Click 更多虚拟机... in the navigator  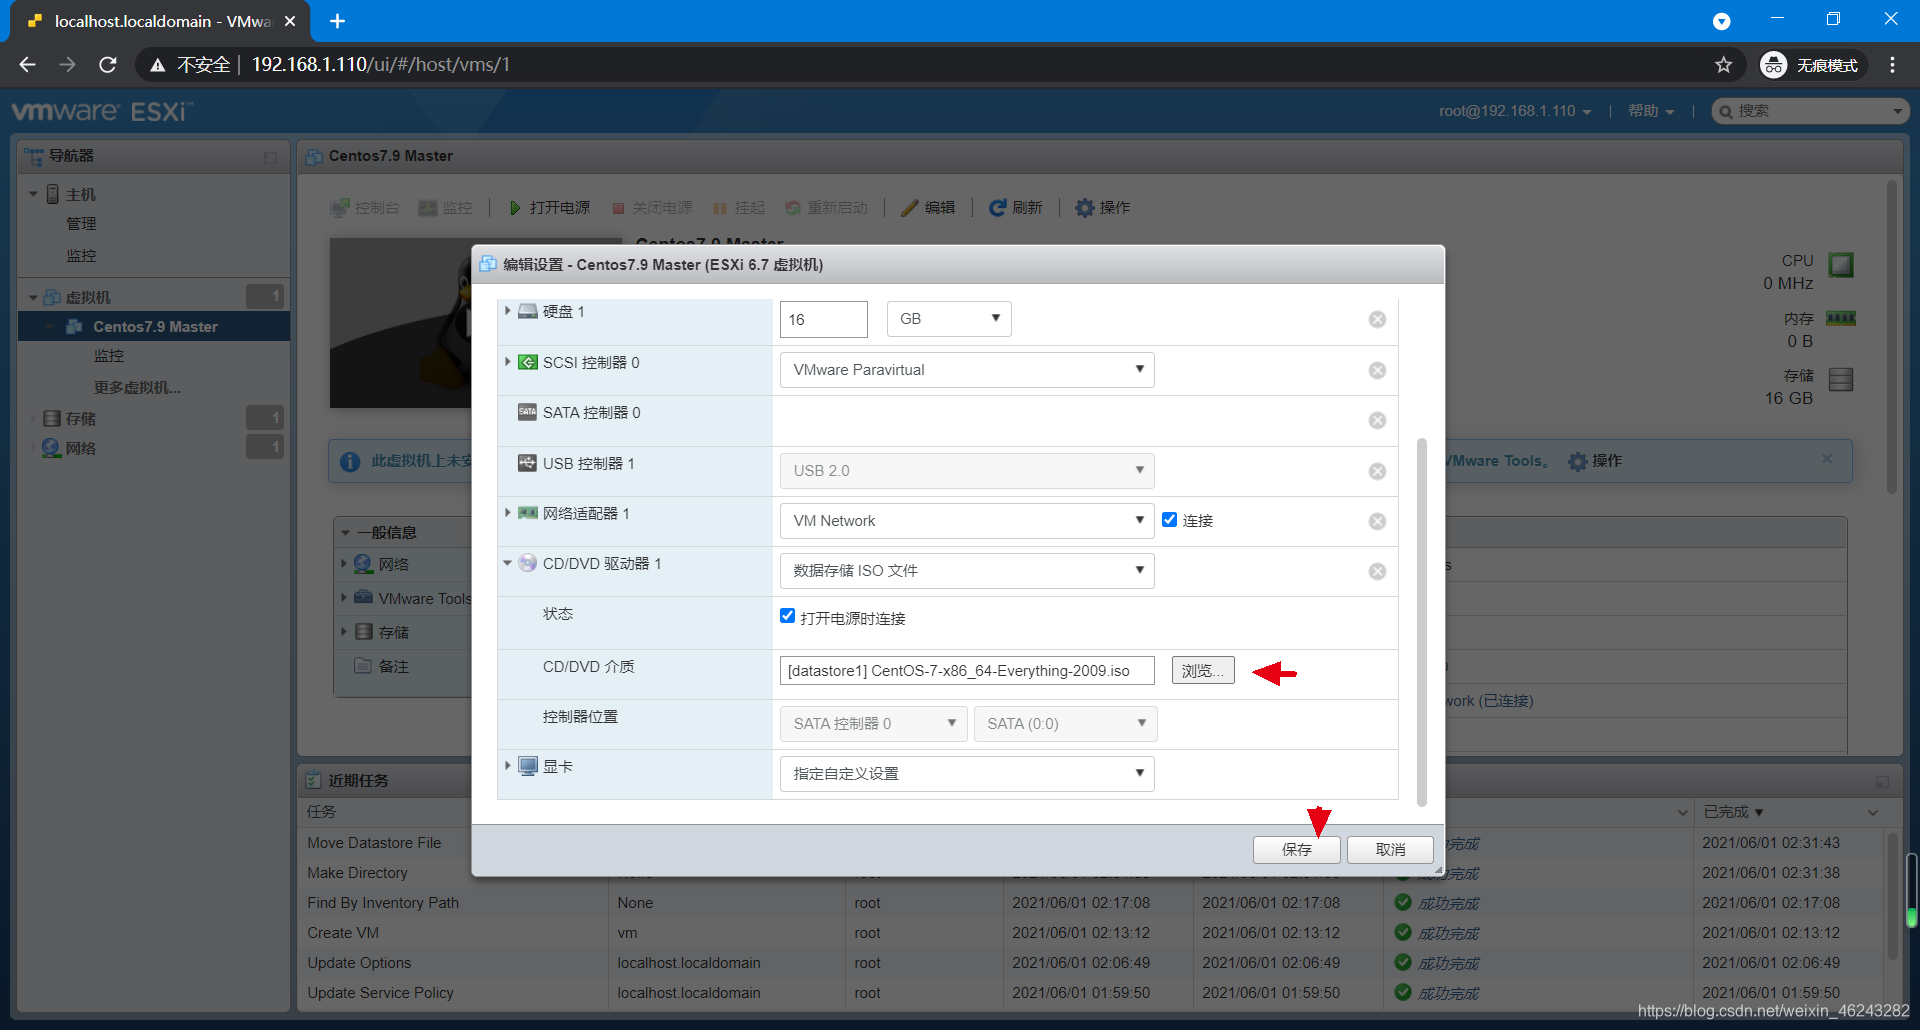pos(137,387)
